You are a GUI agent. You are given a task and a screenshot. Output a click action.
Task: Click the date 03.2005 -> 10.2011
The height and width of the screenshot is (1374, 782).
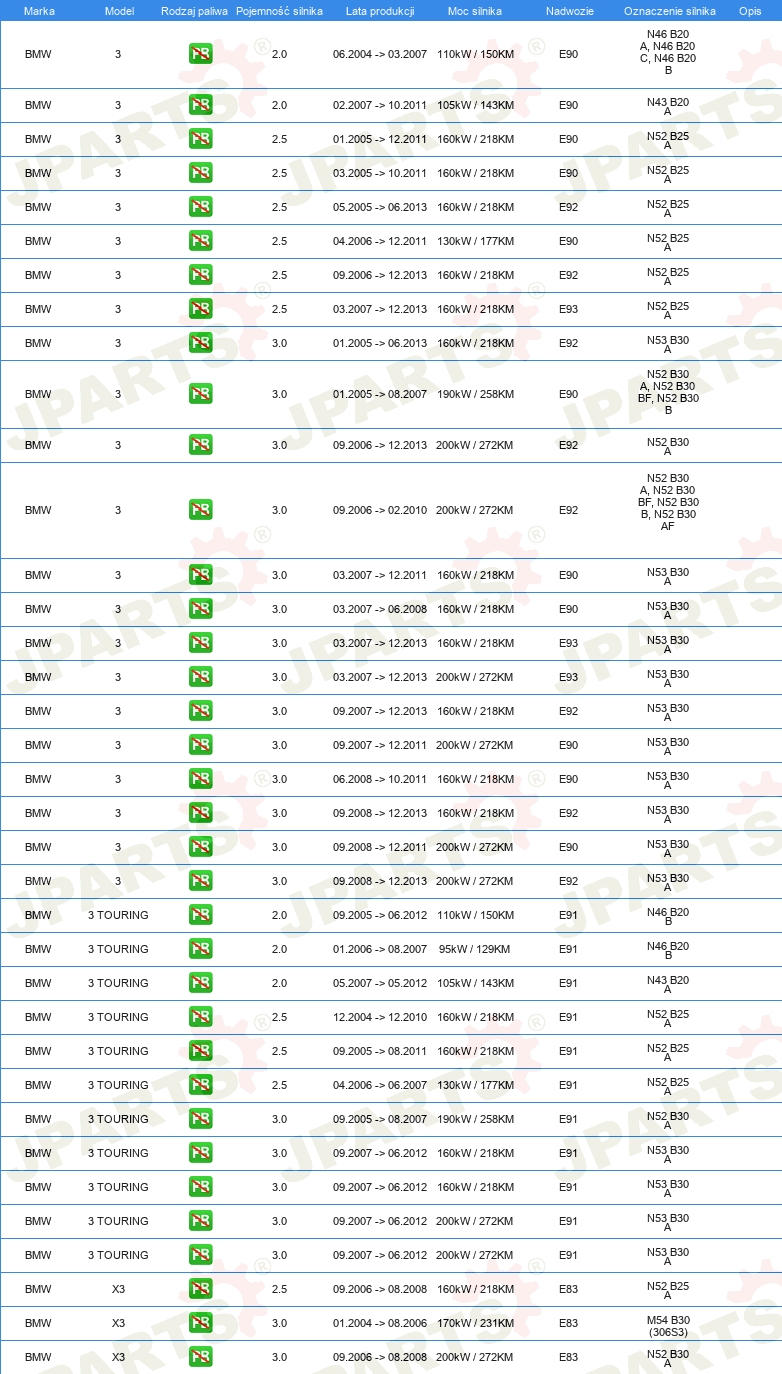click(x=380, y=173)
